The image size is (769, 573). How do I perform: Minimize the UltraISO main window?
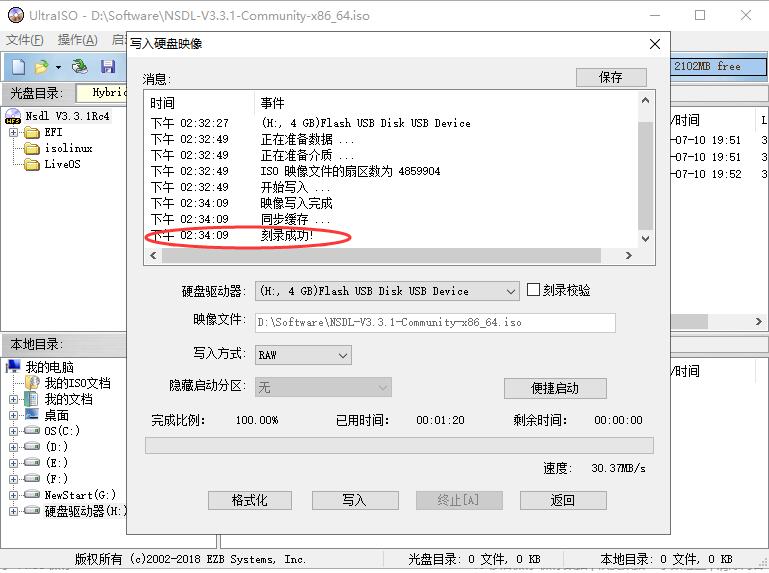(655, 15)
